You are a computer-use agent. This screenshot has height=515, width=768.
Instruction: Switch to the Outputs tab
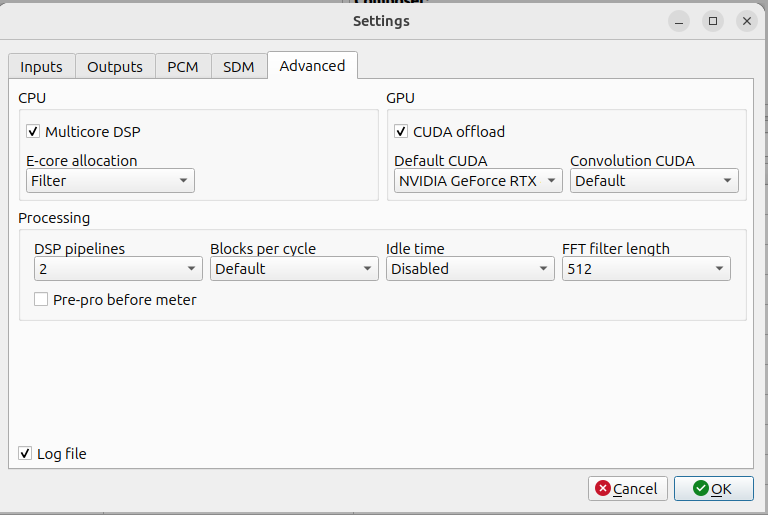(x=115, y=67)
